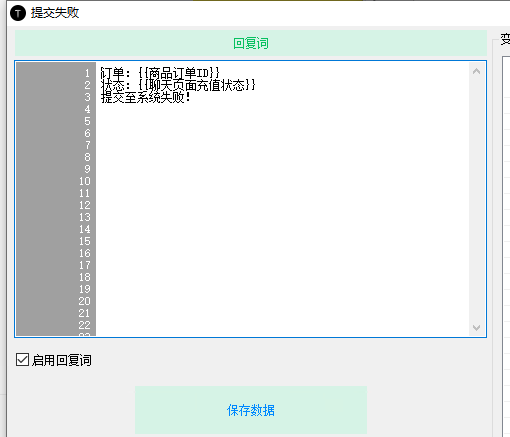Click the list box in the right-hand panel

(x=506, y=247)
